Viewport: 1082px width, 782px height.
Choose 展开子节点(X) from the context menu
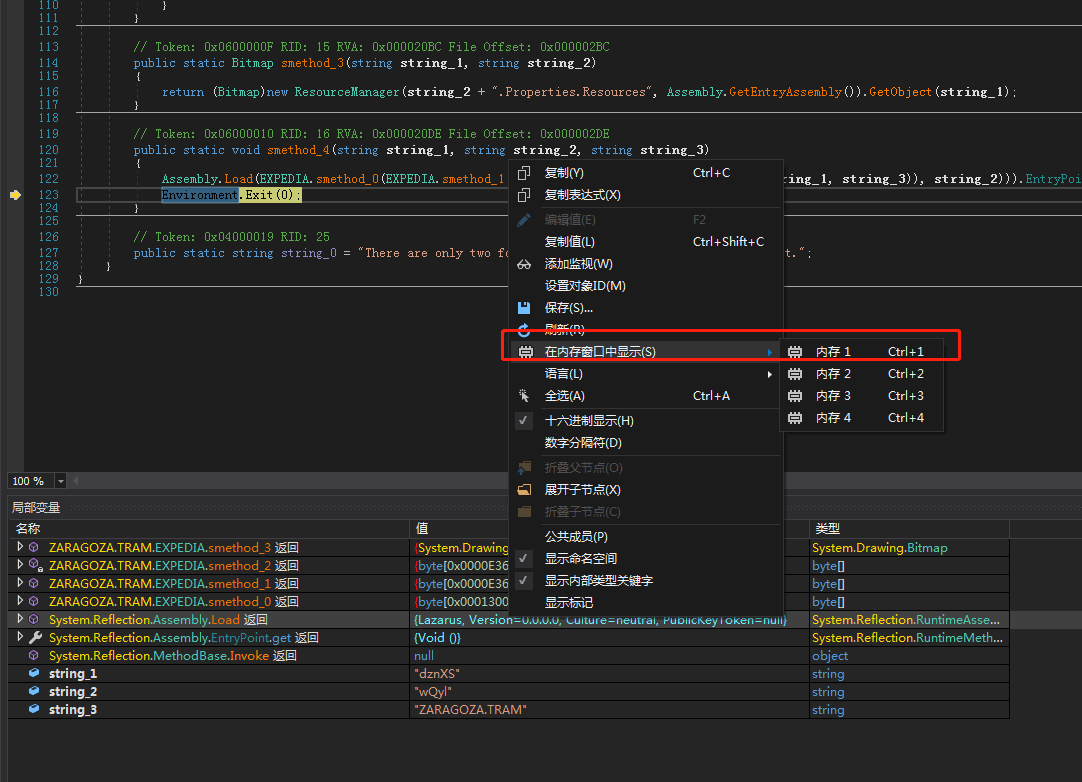pyautogui.click(x=646, y=490)
